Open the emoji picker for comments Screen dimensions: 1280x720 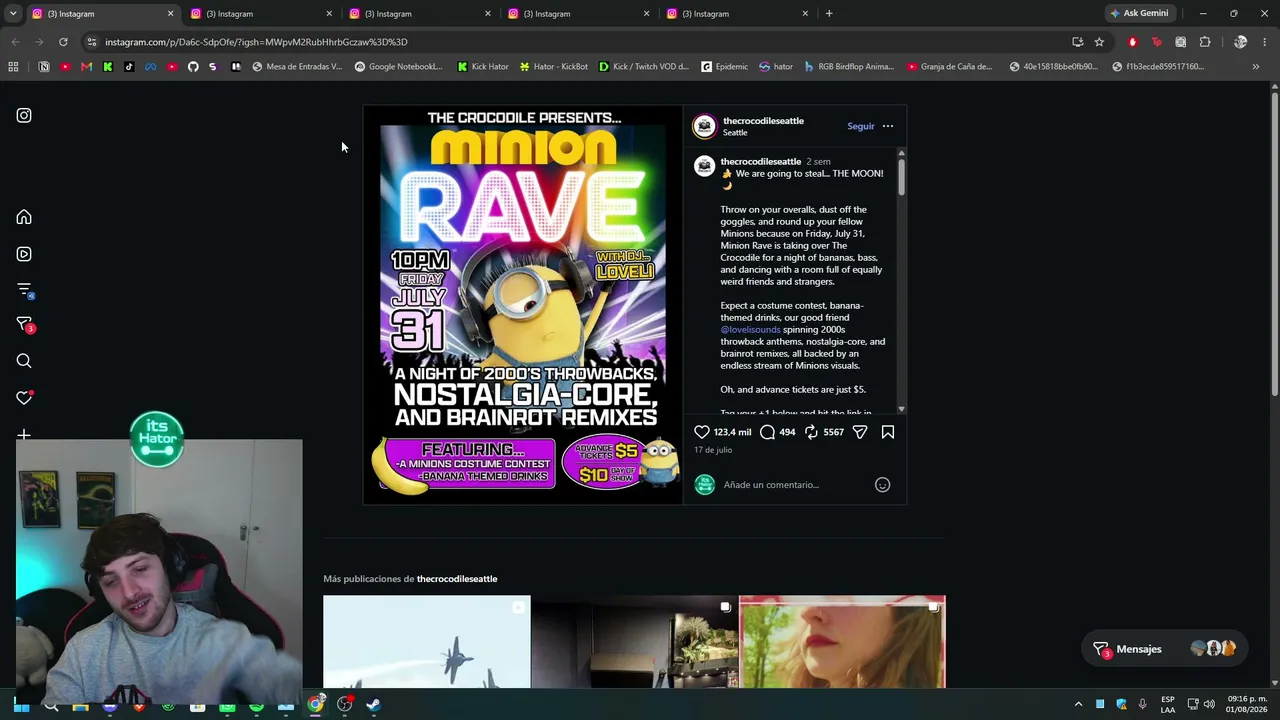(882, 485)
